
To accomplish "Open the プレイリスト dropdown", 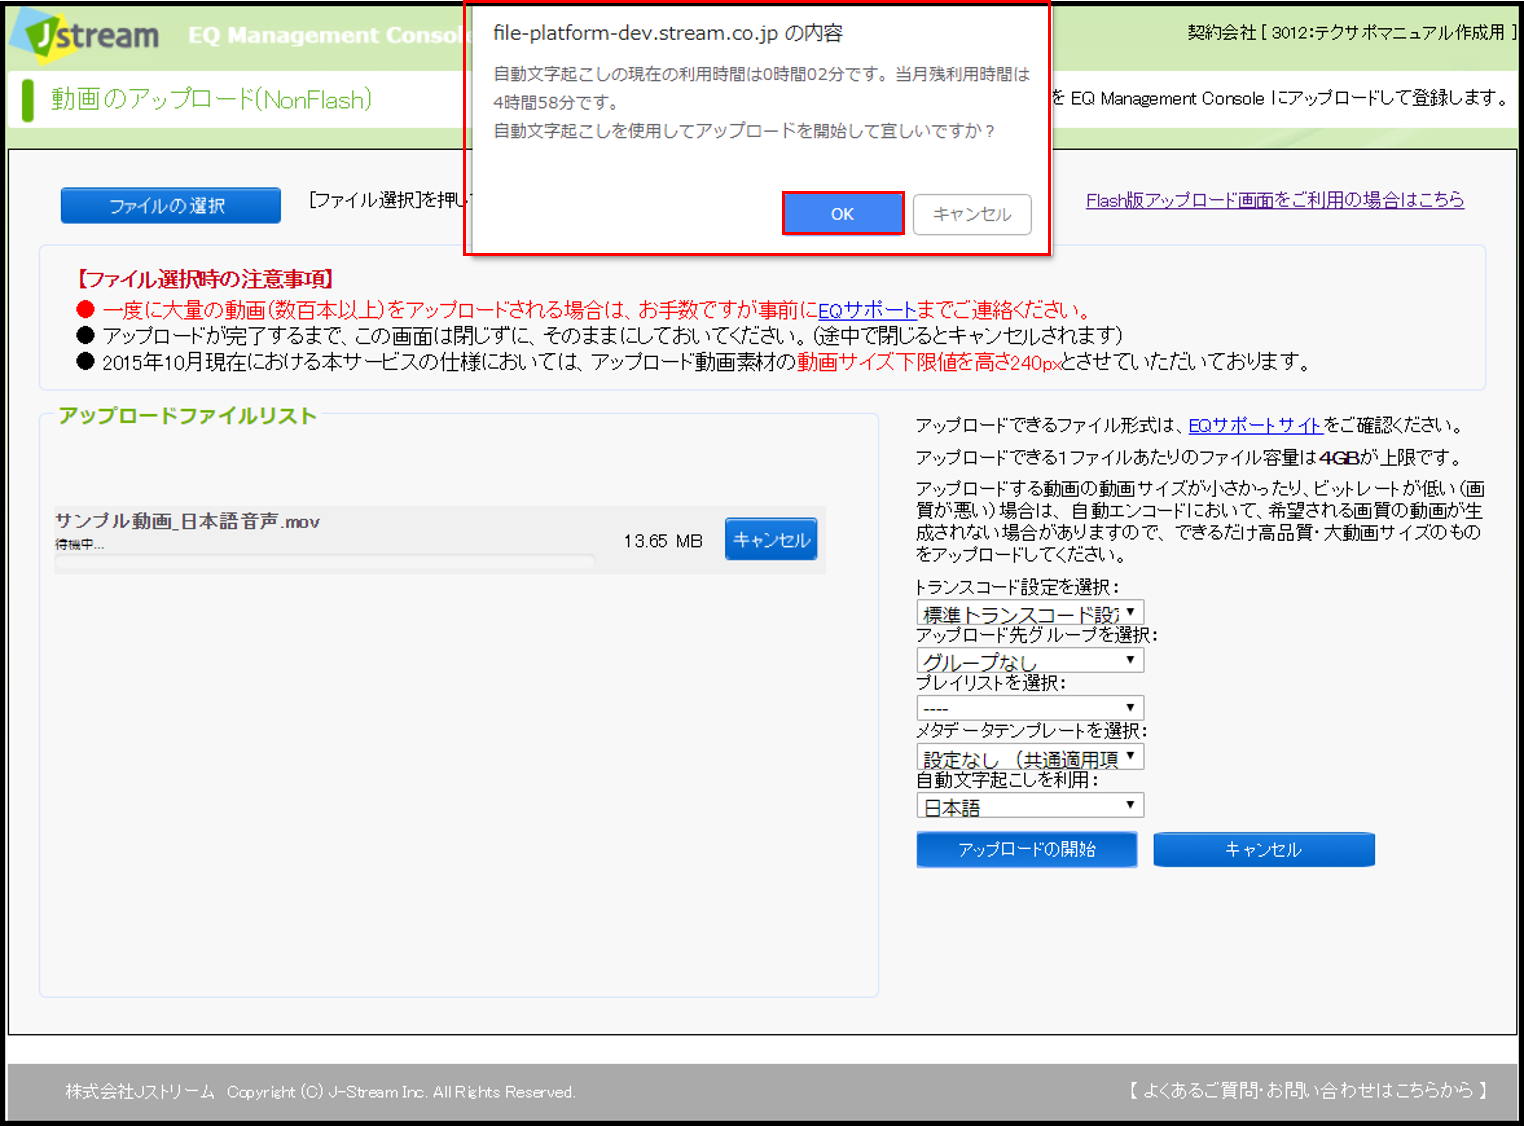I will (x=1030, y=708).
